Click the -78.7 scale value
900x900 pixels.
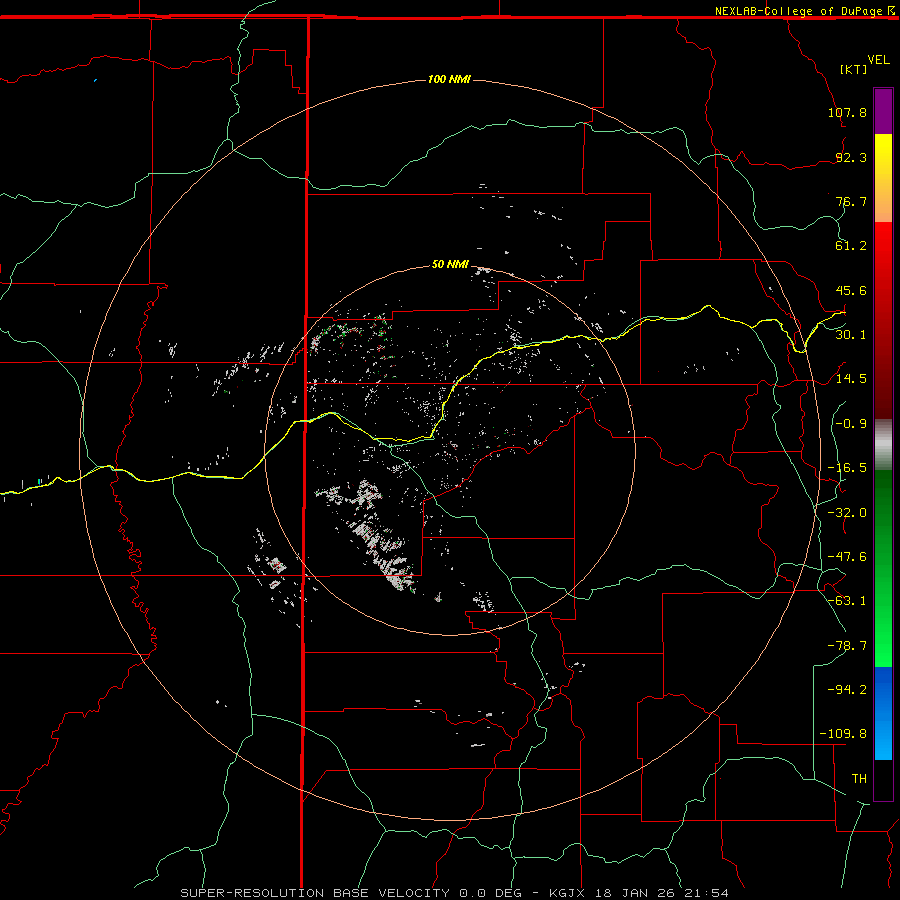pyautogui.click(x=847, y=646)
